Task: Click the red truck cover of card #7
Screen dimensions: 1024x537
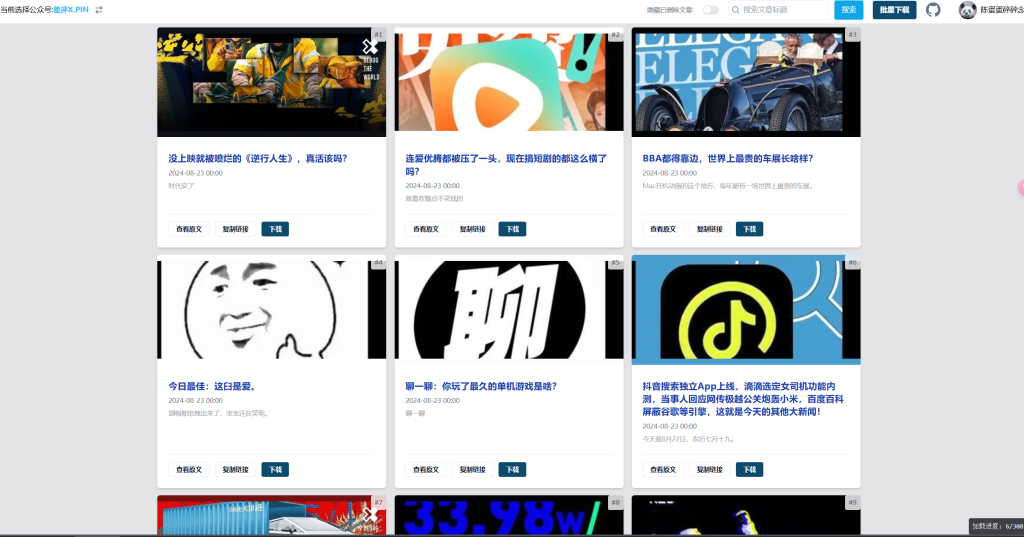Action: (x=271, y=515)
